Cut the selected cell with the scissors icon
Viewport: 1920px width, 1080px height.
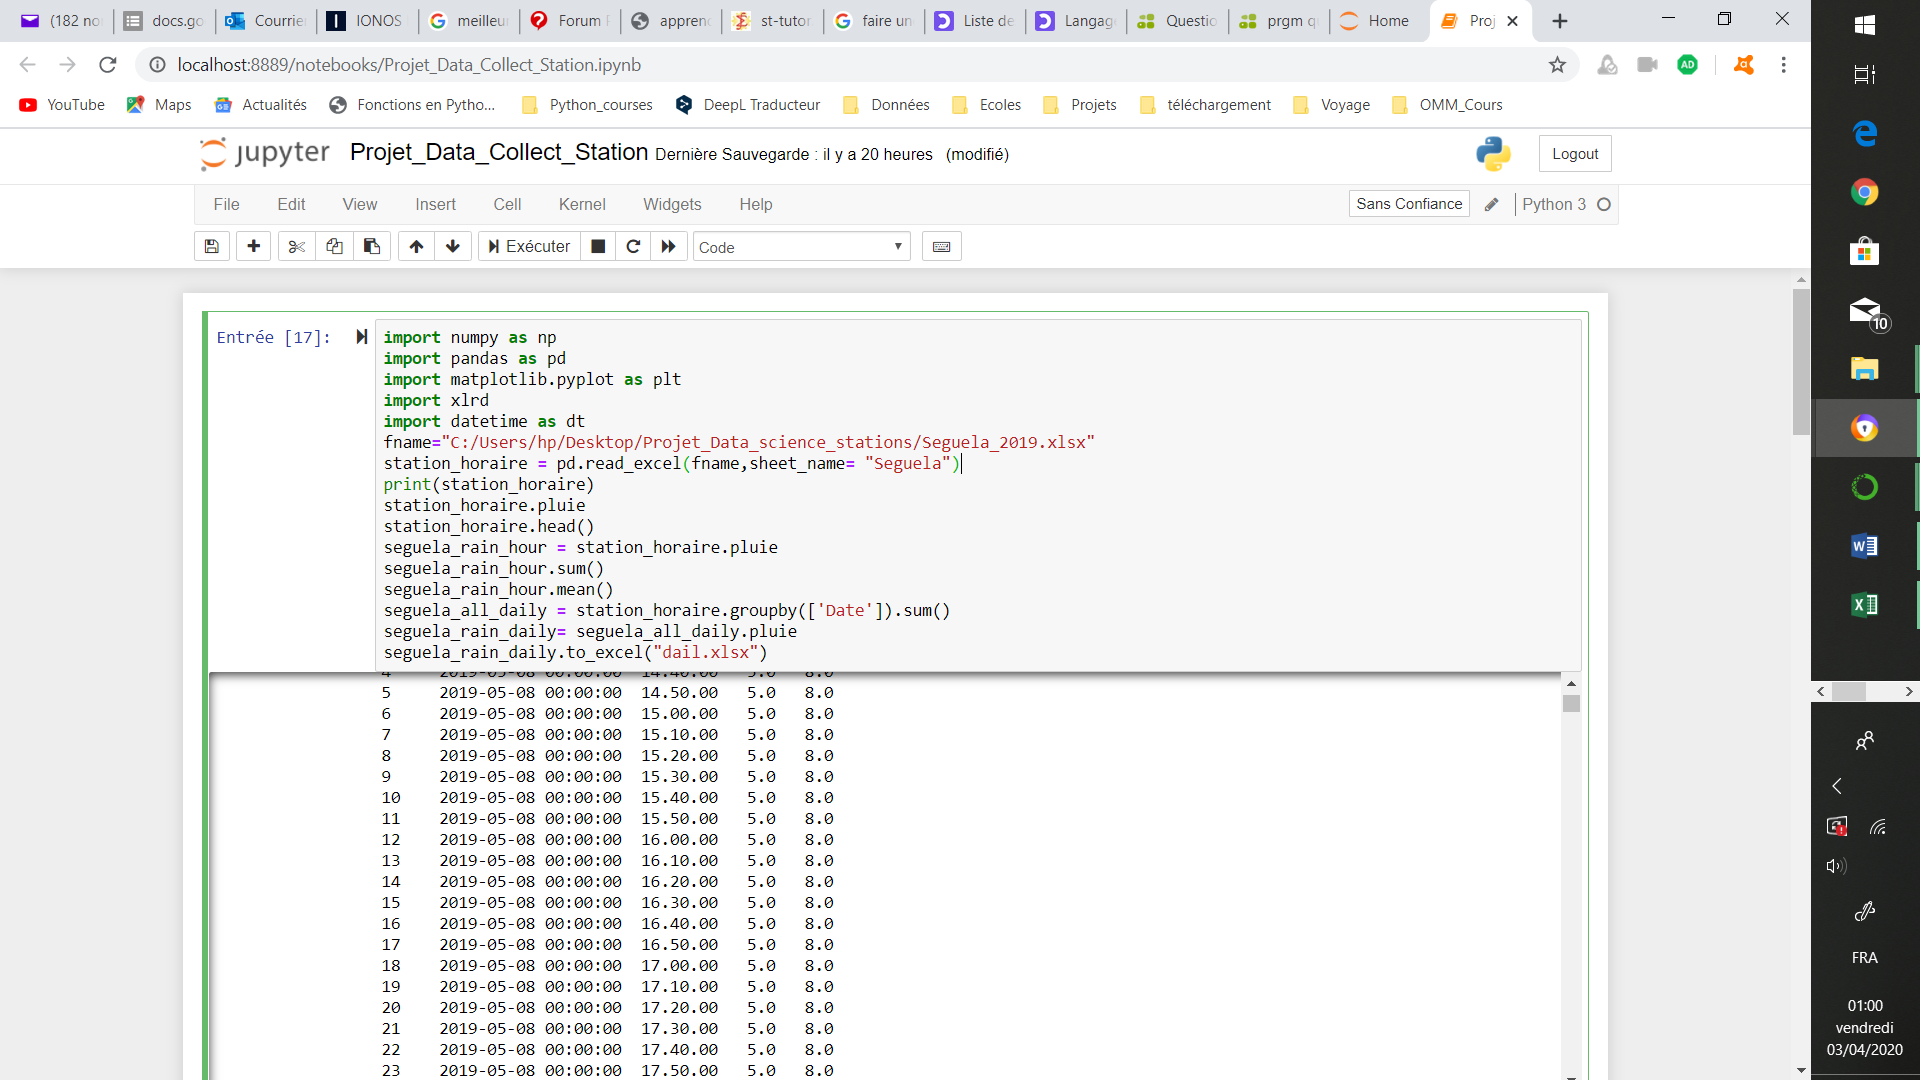pos(296,246)
